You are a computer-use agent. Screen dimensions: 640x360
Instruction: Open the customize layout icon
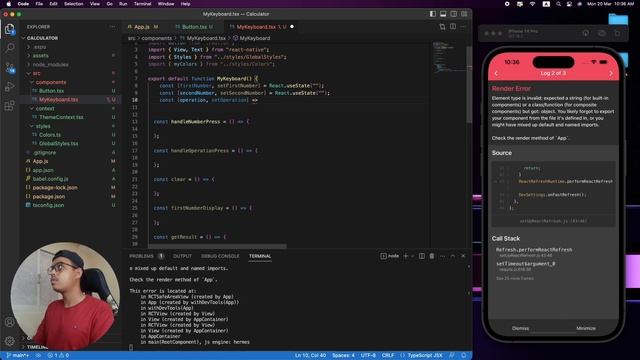464,14
